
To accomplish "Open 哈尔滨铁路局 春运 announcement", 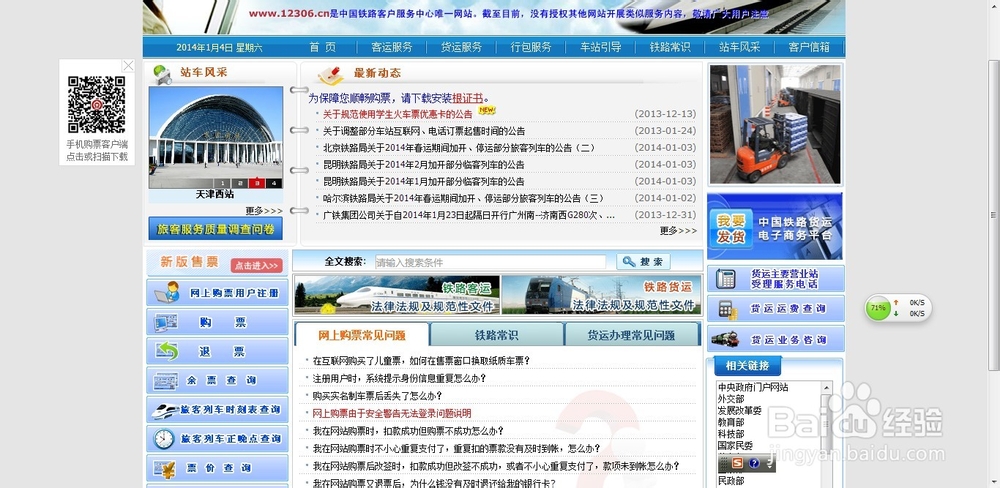I will (463, 198).
